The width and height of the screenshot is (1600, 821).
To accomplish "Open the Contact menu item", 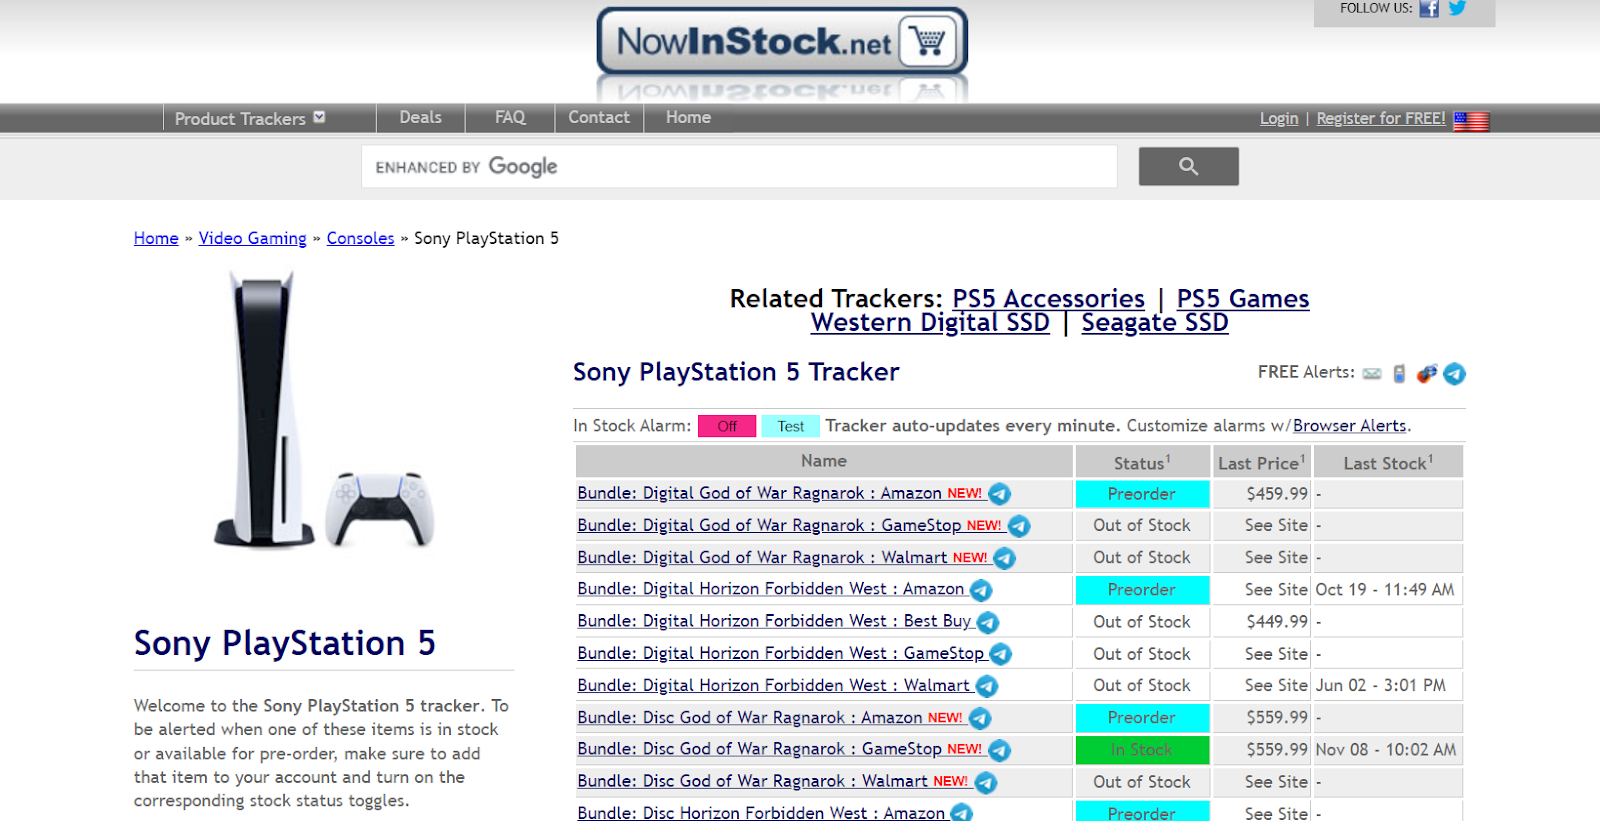I will point(599,117).
